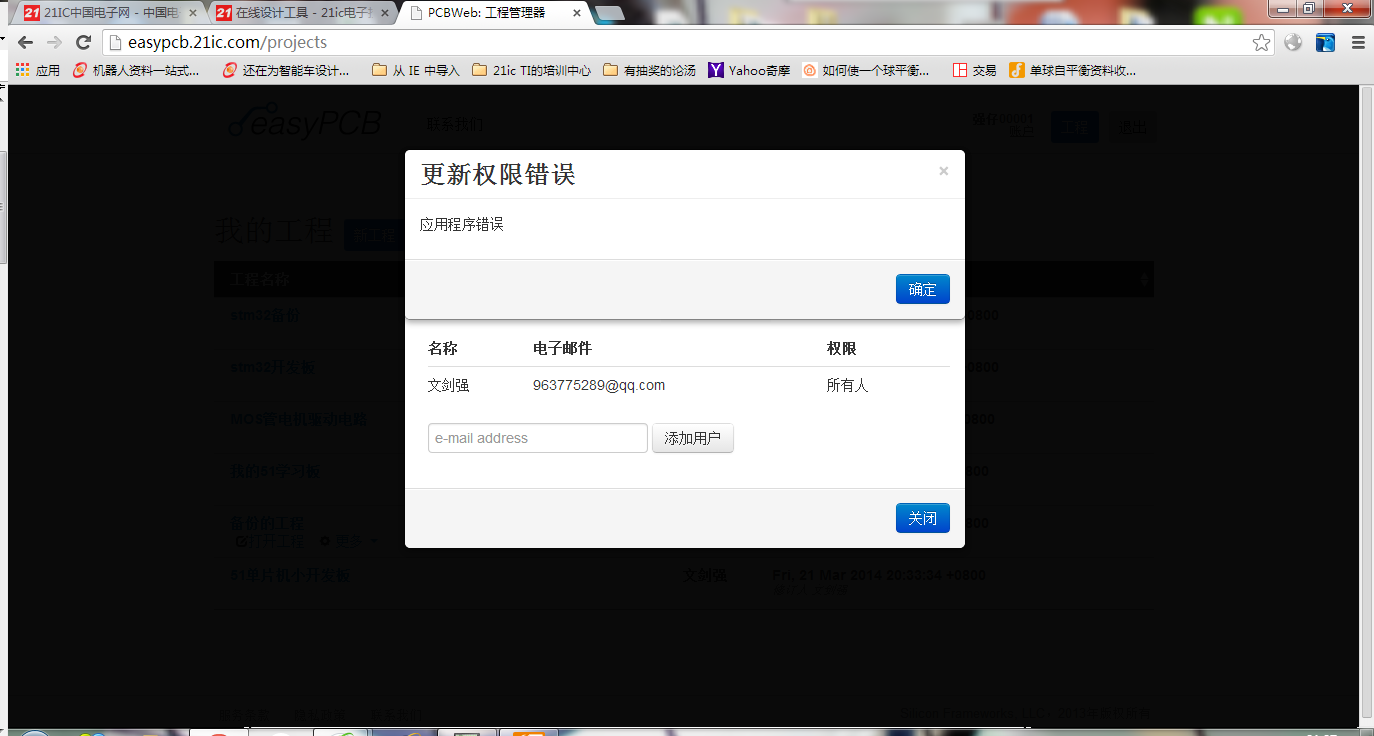
Task: Click the 工程名称 table header
Action: 260,279
